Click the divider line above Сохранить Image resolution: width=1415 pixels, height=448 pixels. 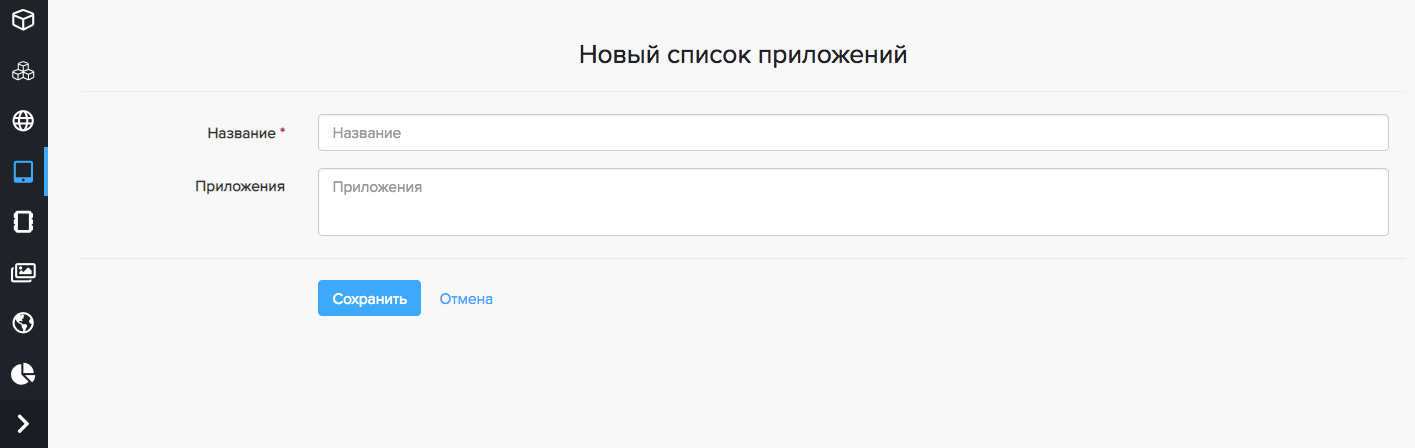click(x=743, y=258)
